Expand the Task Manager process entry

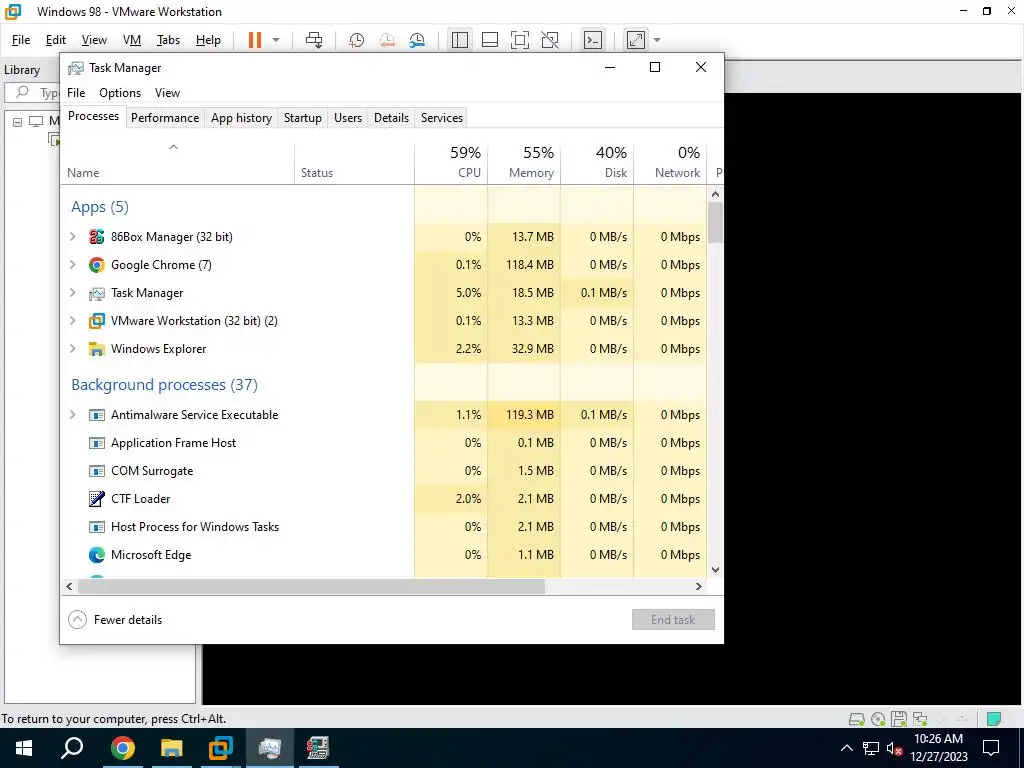tap(73, 293)
